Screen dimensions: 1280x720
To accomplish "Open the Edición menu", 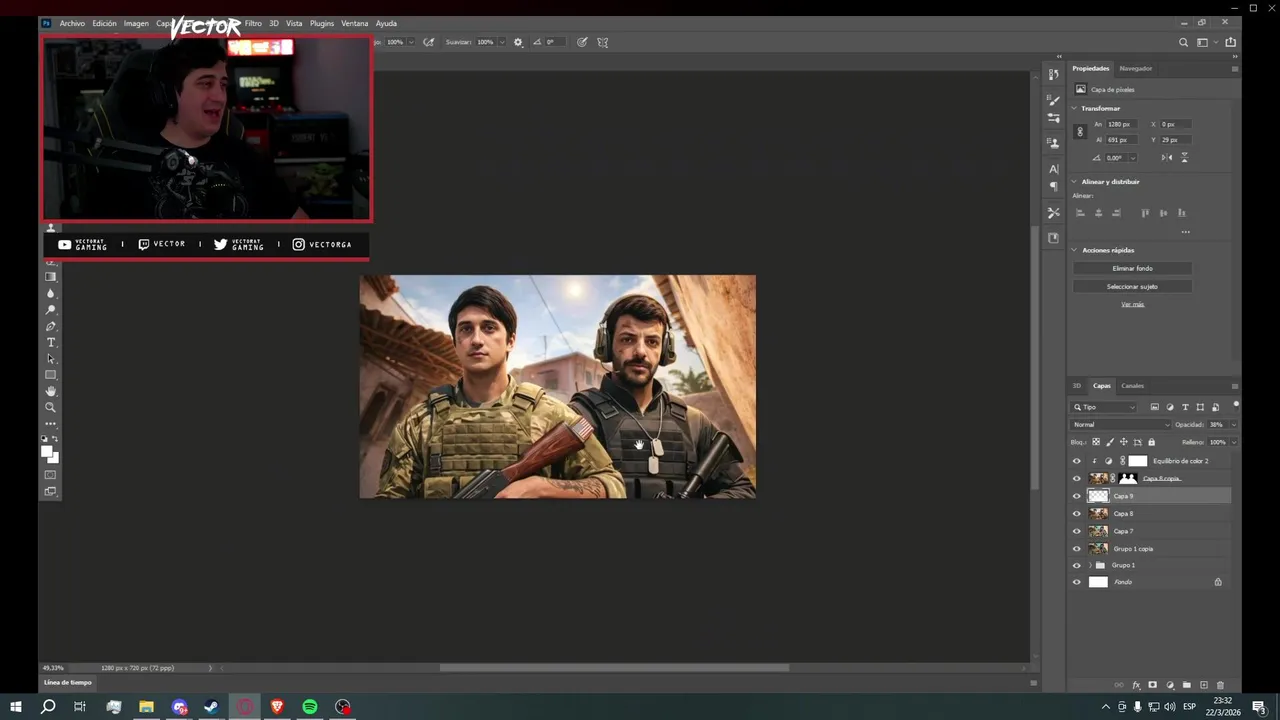I will [105, 23].
